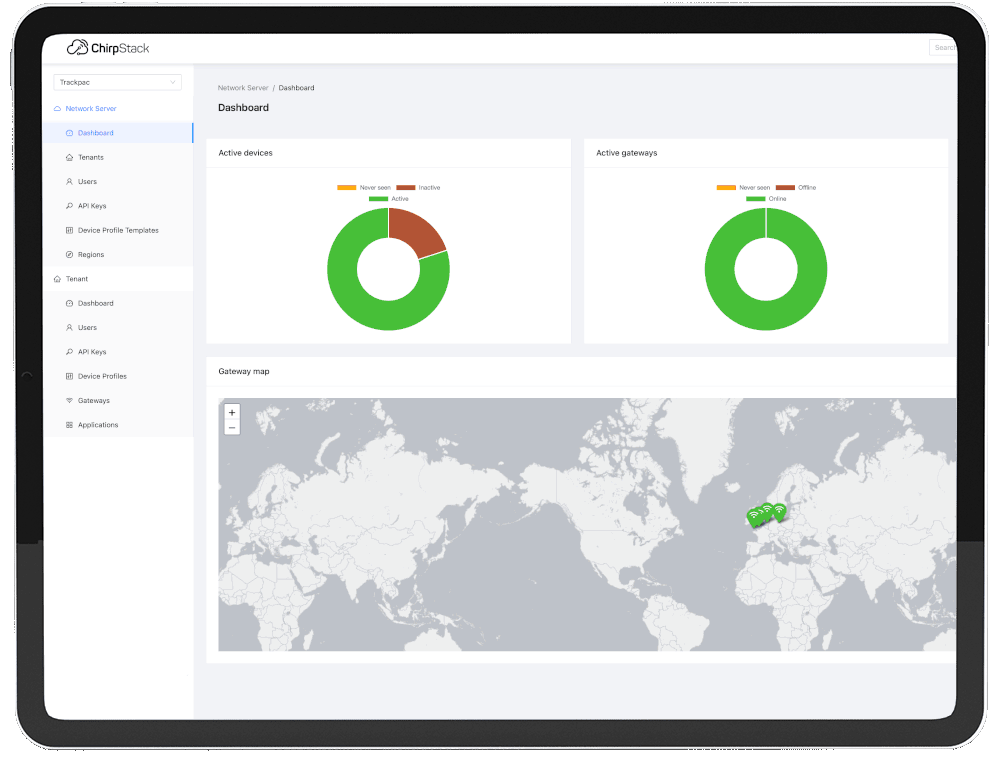Toggle the Never seen legend entry
Viewport: 1000px width, 770px height.
click(x=361, y=187)
